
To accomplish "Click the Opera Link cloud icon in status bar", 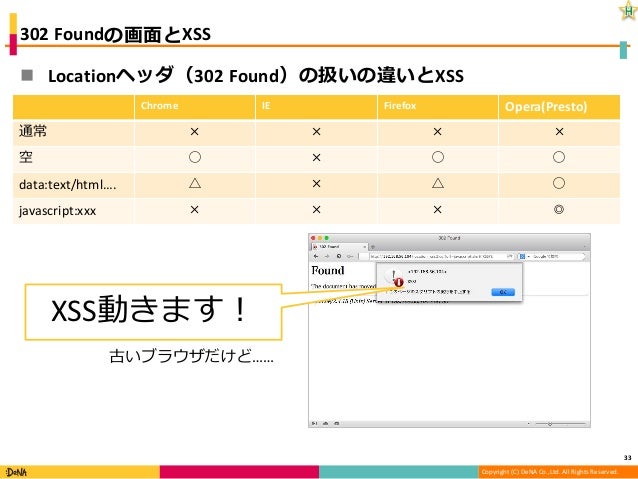I will pyautogui.click(x=326, y=423).
